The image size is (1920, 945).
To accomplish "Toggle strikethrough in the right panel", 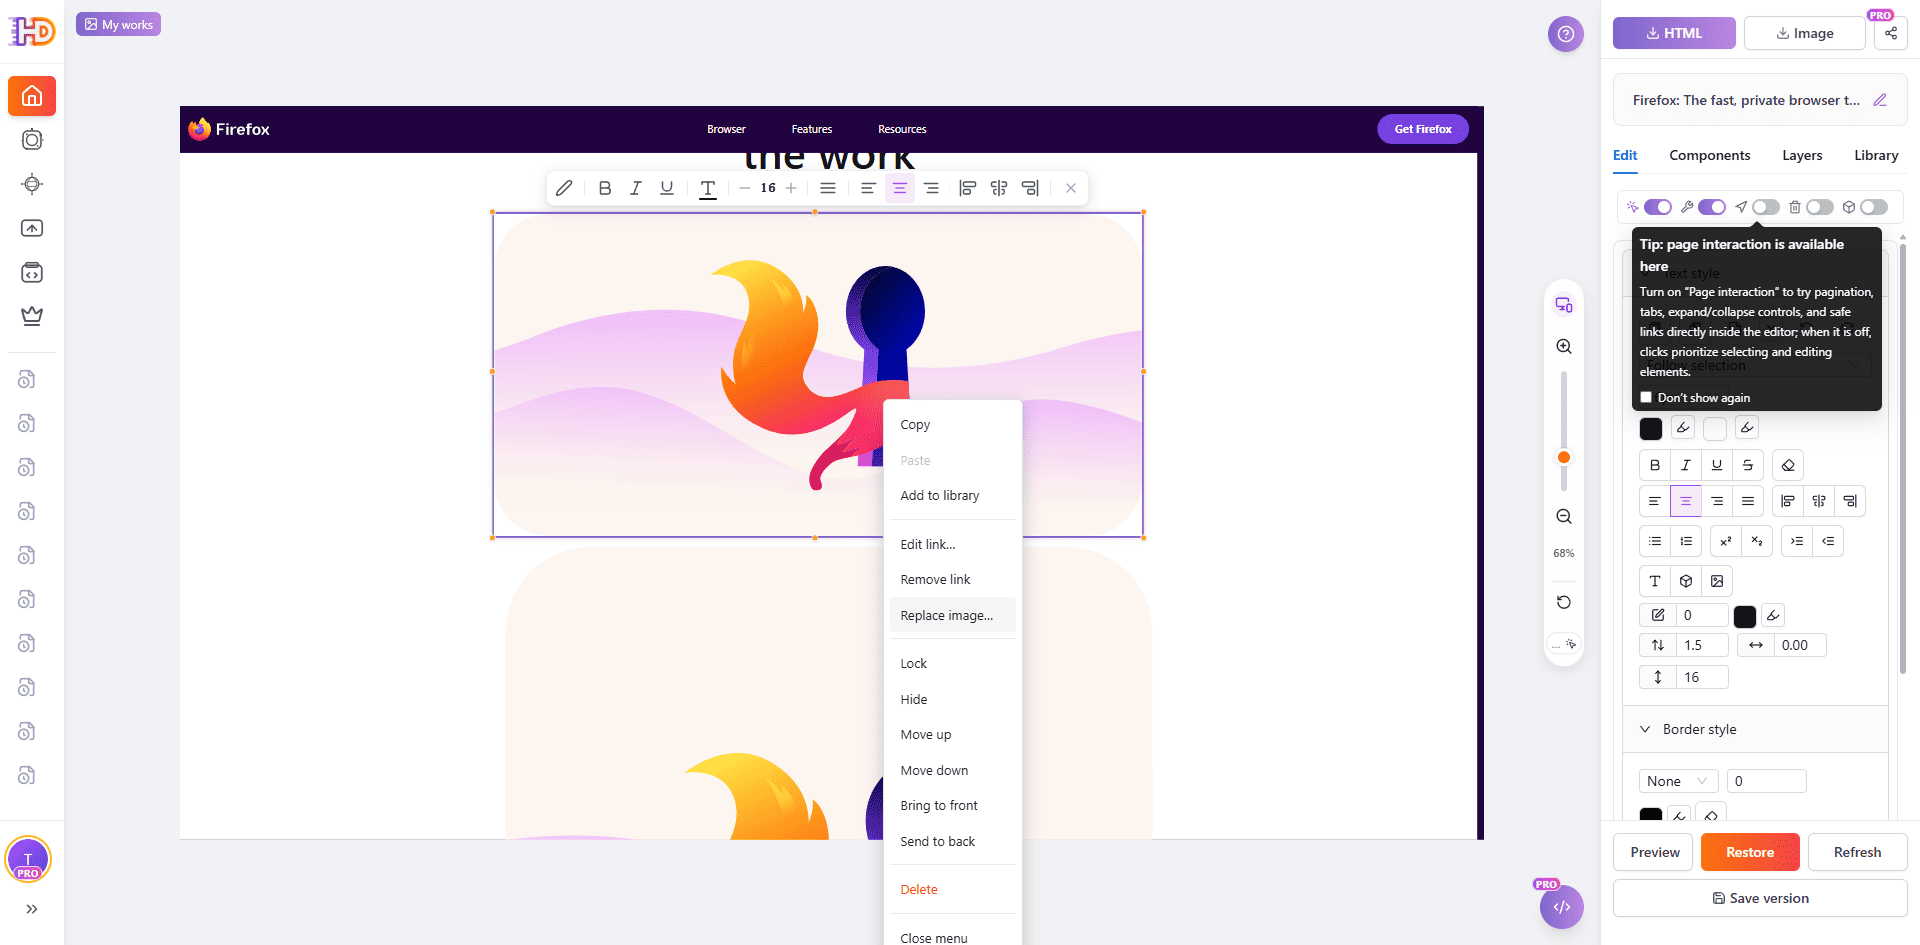I will [x=1748, y=465].
